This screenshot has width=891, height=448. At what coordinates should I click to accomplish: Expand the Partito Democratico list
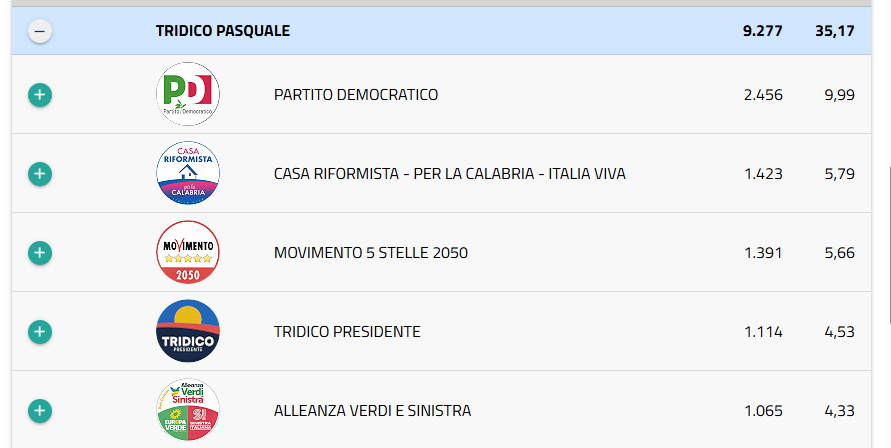(39, 95)
